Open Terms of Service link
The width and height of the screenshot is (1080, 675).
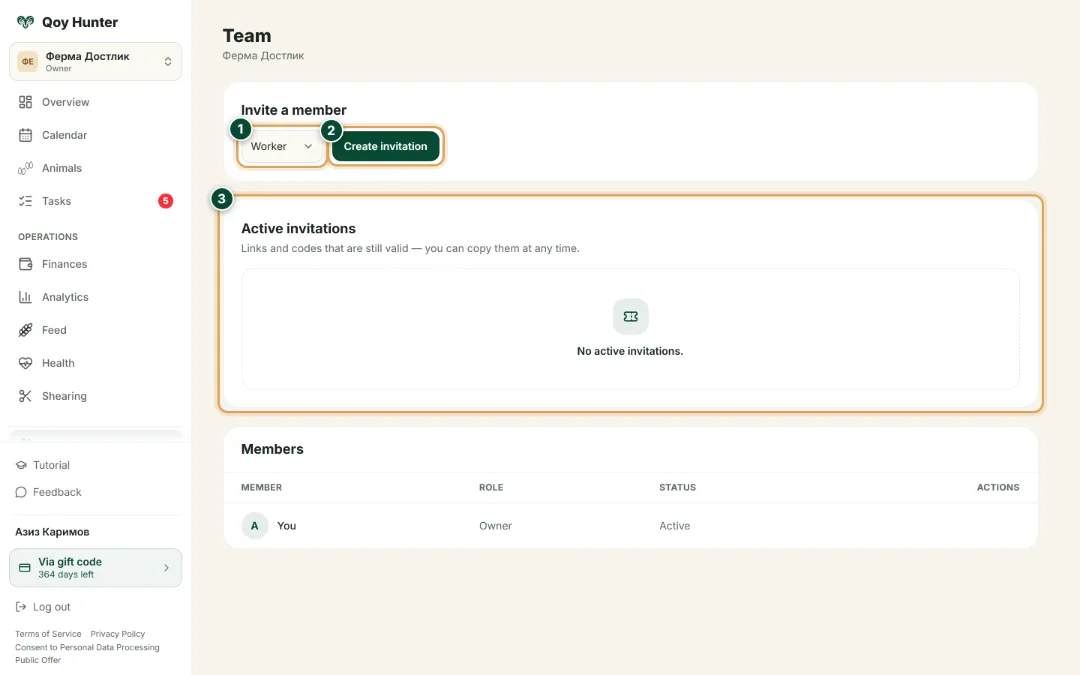[x=48, y=634]
